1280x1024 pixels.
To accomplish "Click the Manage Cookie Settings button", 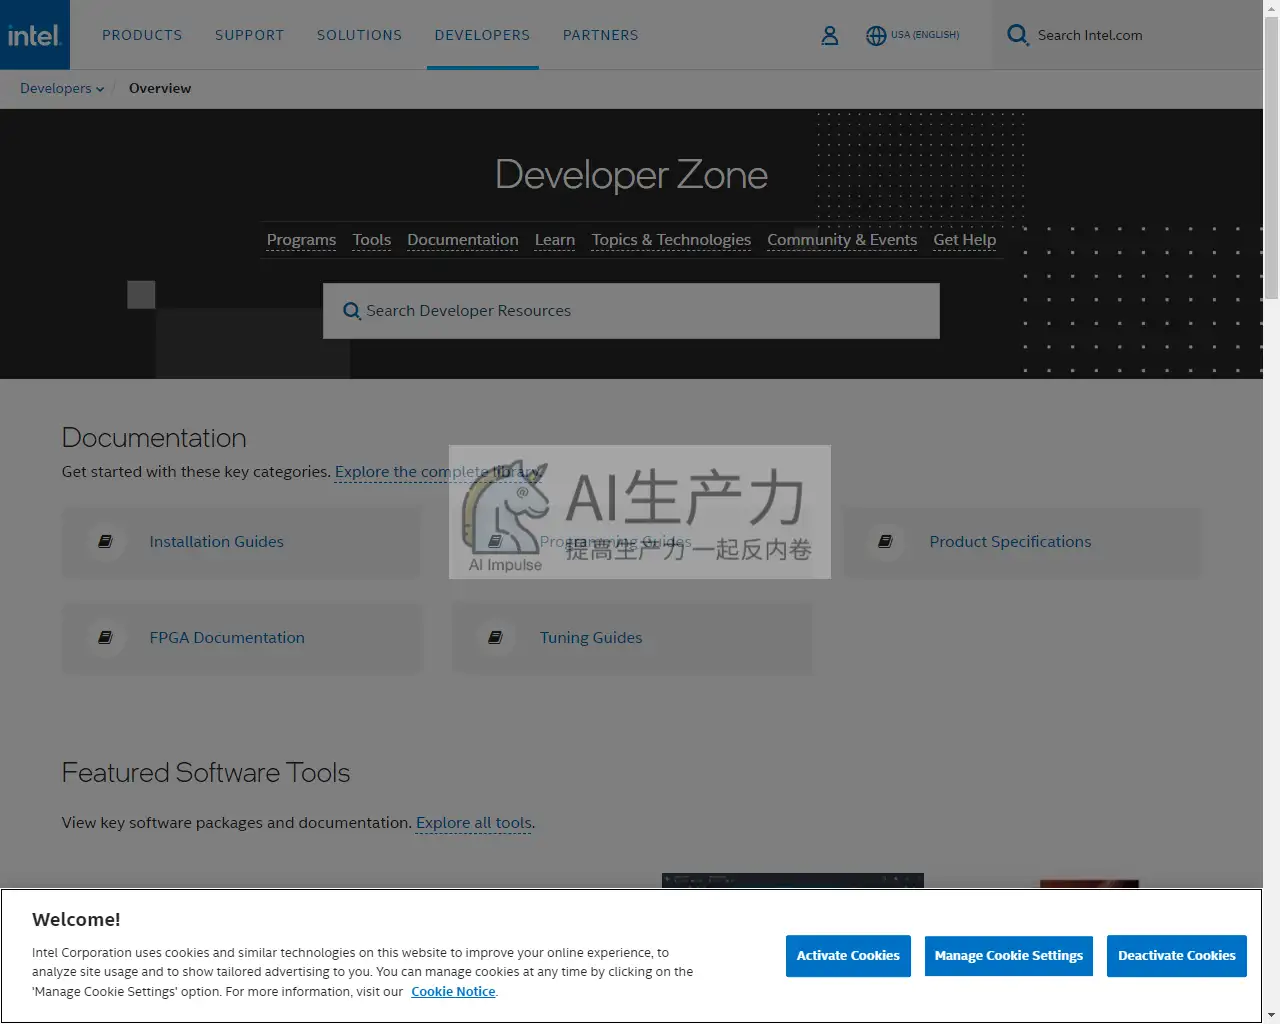I will (1009, 956).
